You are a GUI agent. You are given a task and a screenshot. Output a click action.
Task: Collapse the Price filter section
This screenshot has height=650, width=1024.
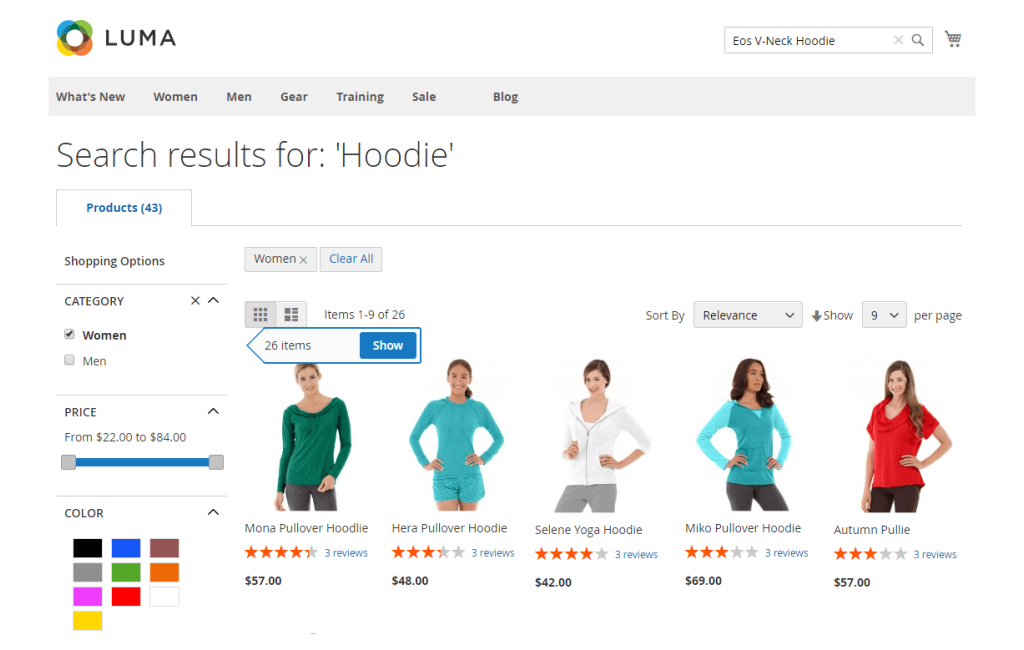pyautogui.click(x=213, y=411)
